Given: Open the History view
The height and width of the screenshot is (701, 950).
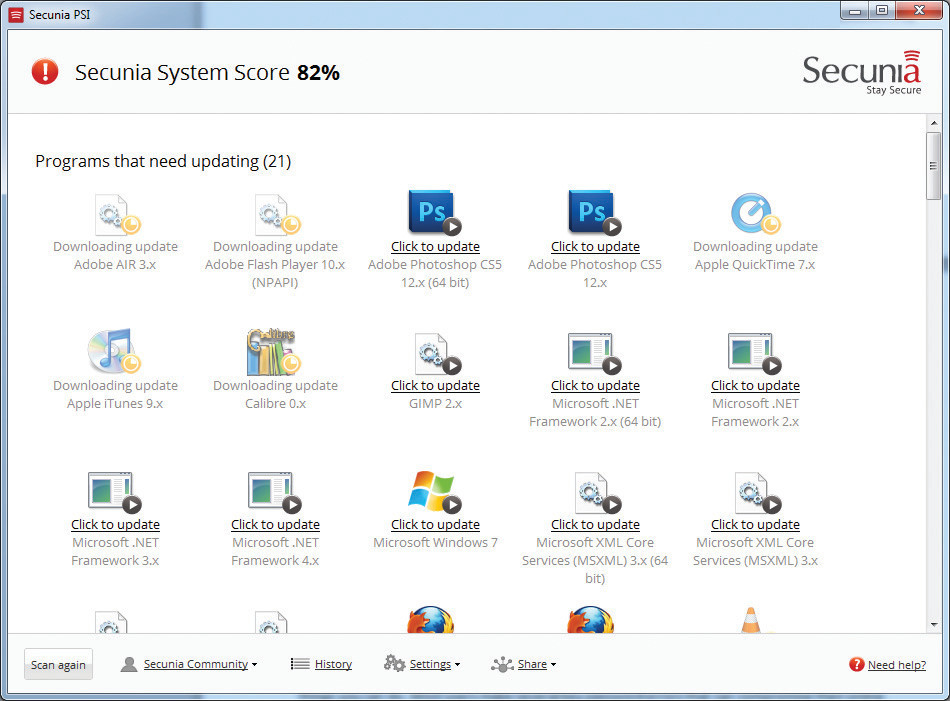Looking at the screenshot, I should [332, 664].
